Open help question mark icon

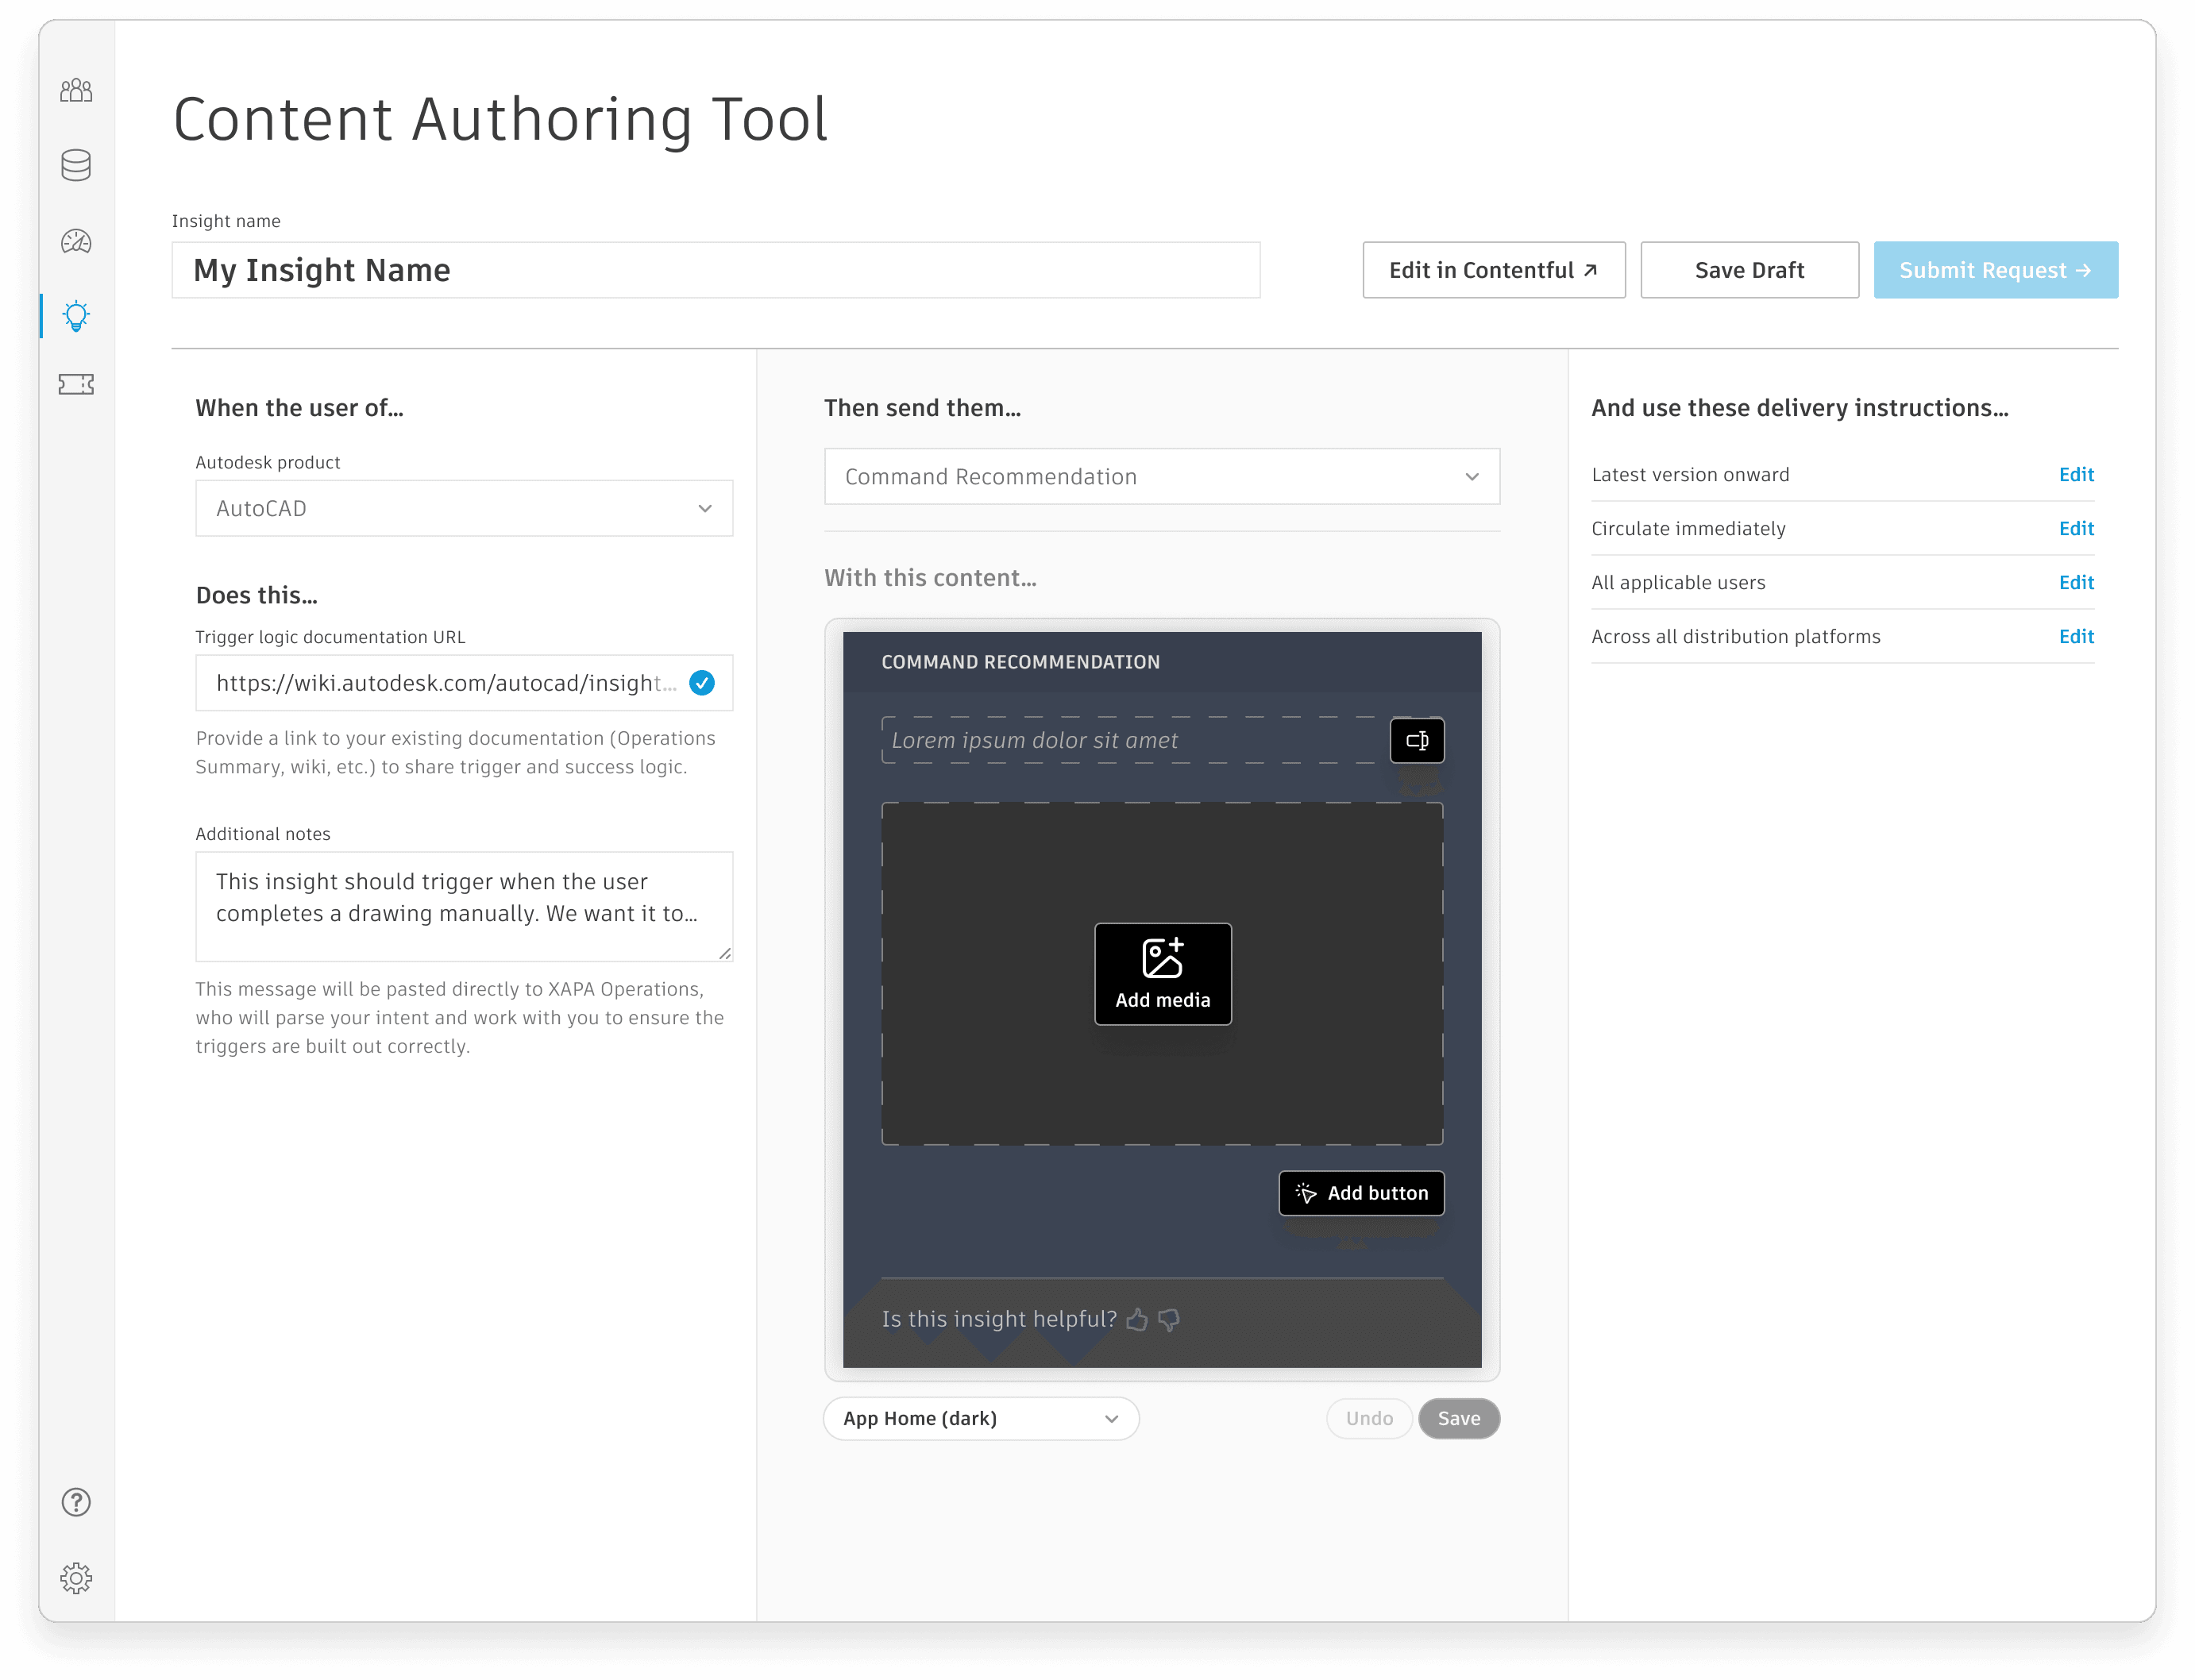pyautogui.click(x=76, y=1502)
